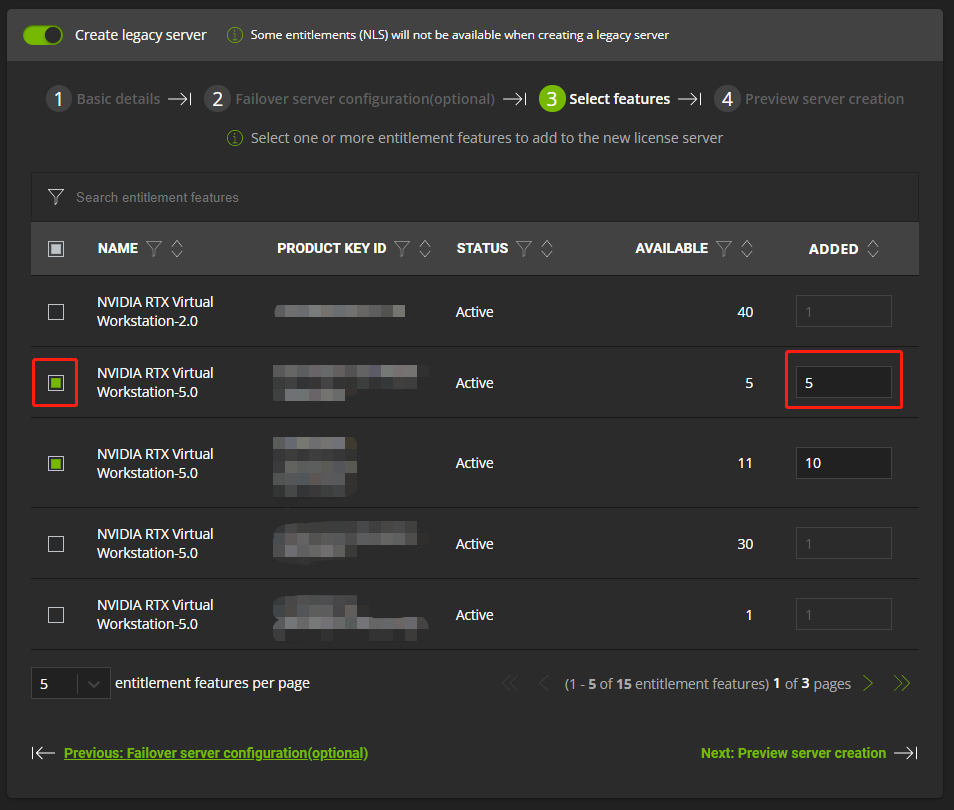Click the funnel icon in the search bar
The height and width of the screenshot is (810, 954).
coord(56,197)
